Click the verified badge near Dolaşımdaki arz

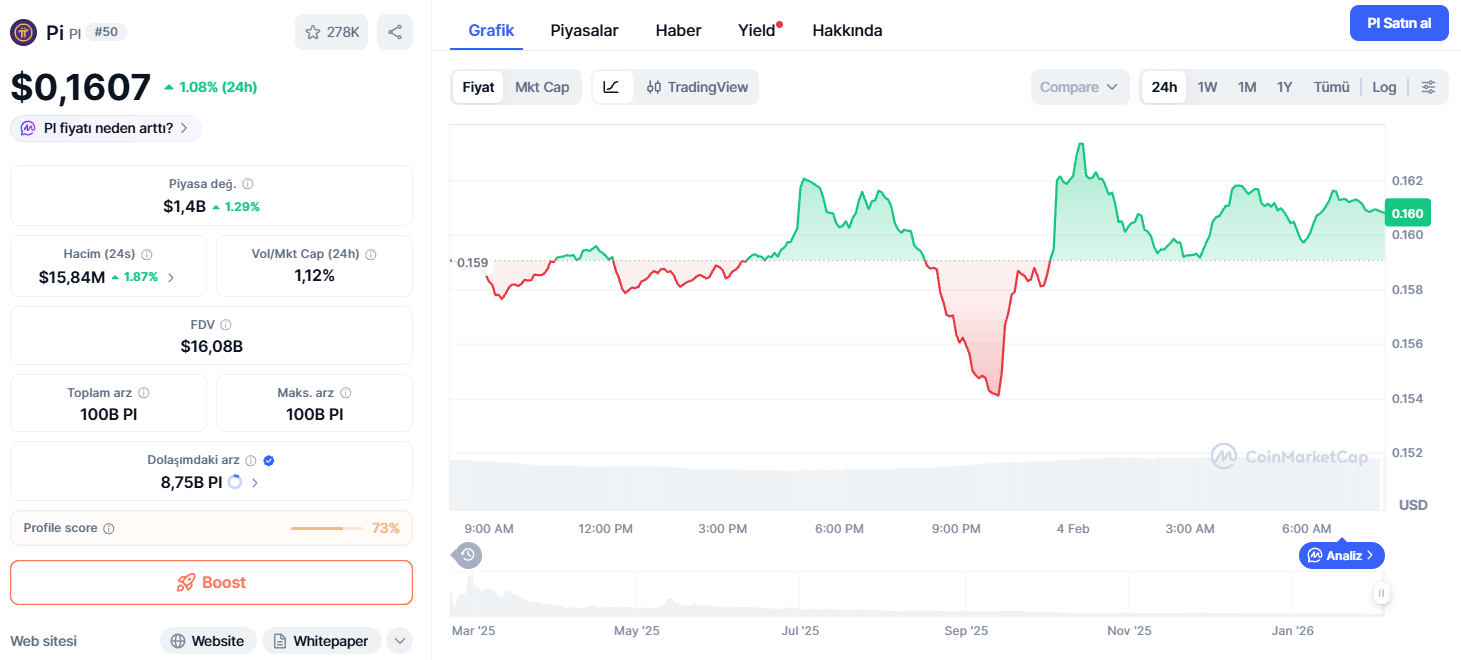269,461
